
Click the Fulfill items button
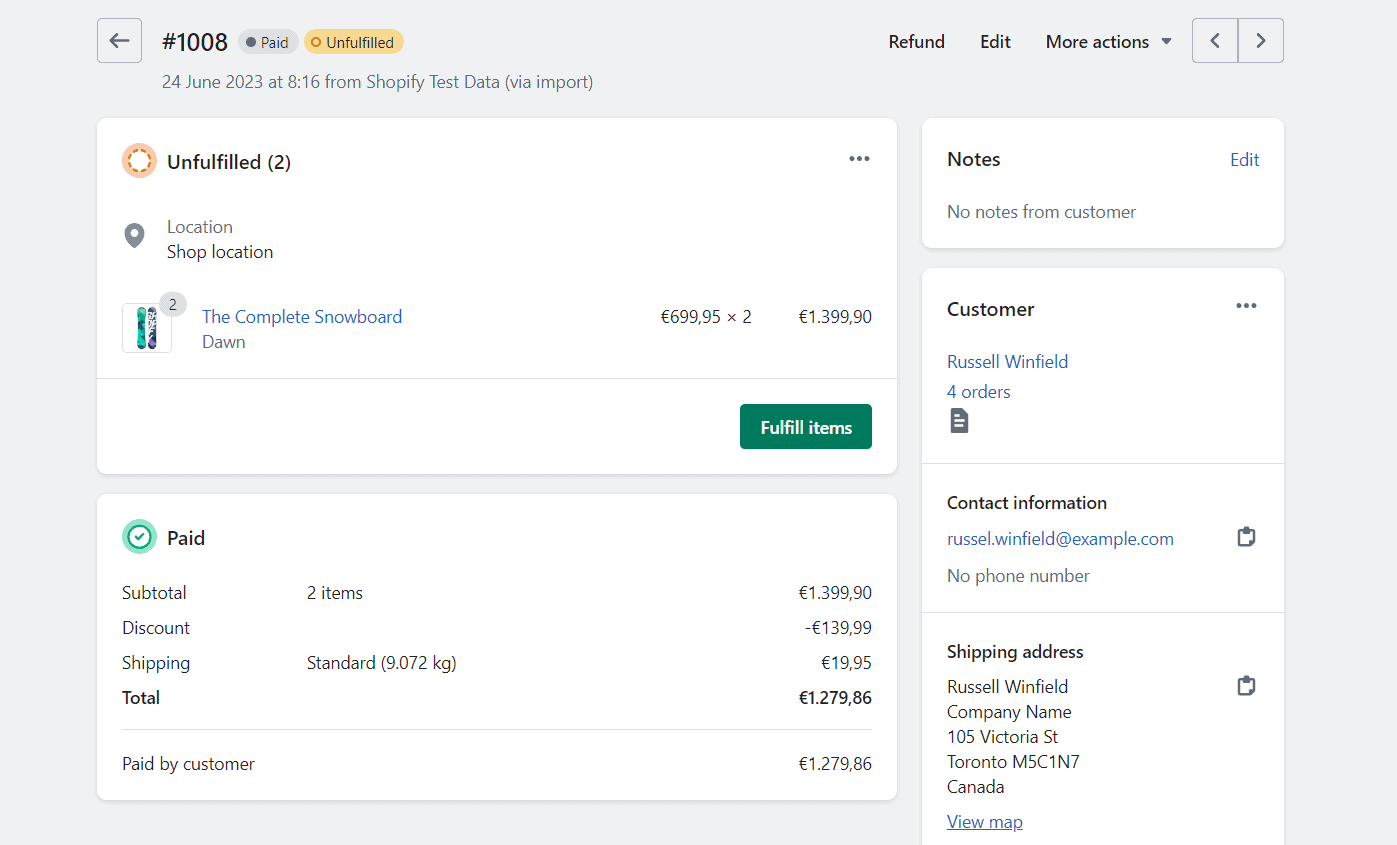(805, 426)
